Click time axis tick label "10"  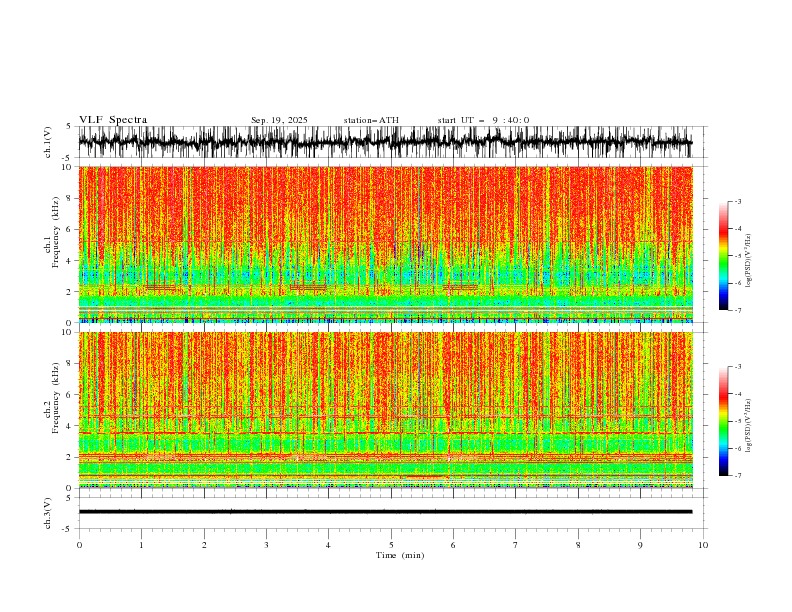click(703, 545)
